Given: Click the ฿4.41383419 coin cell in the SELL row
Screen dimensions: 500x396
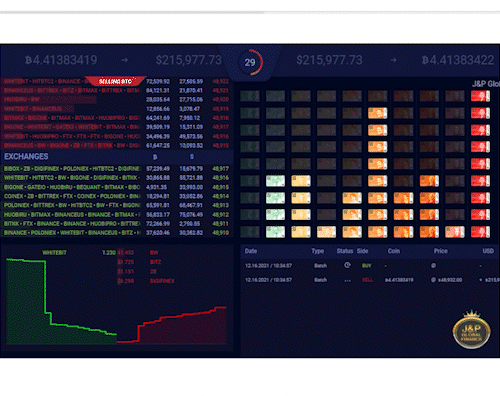Looking at the screenshot, I should pos(399,280).
